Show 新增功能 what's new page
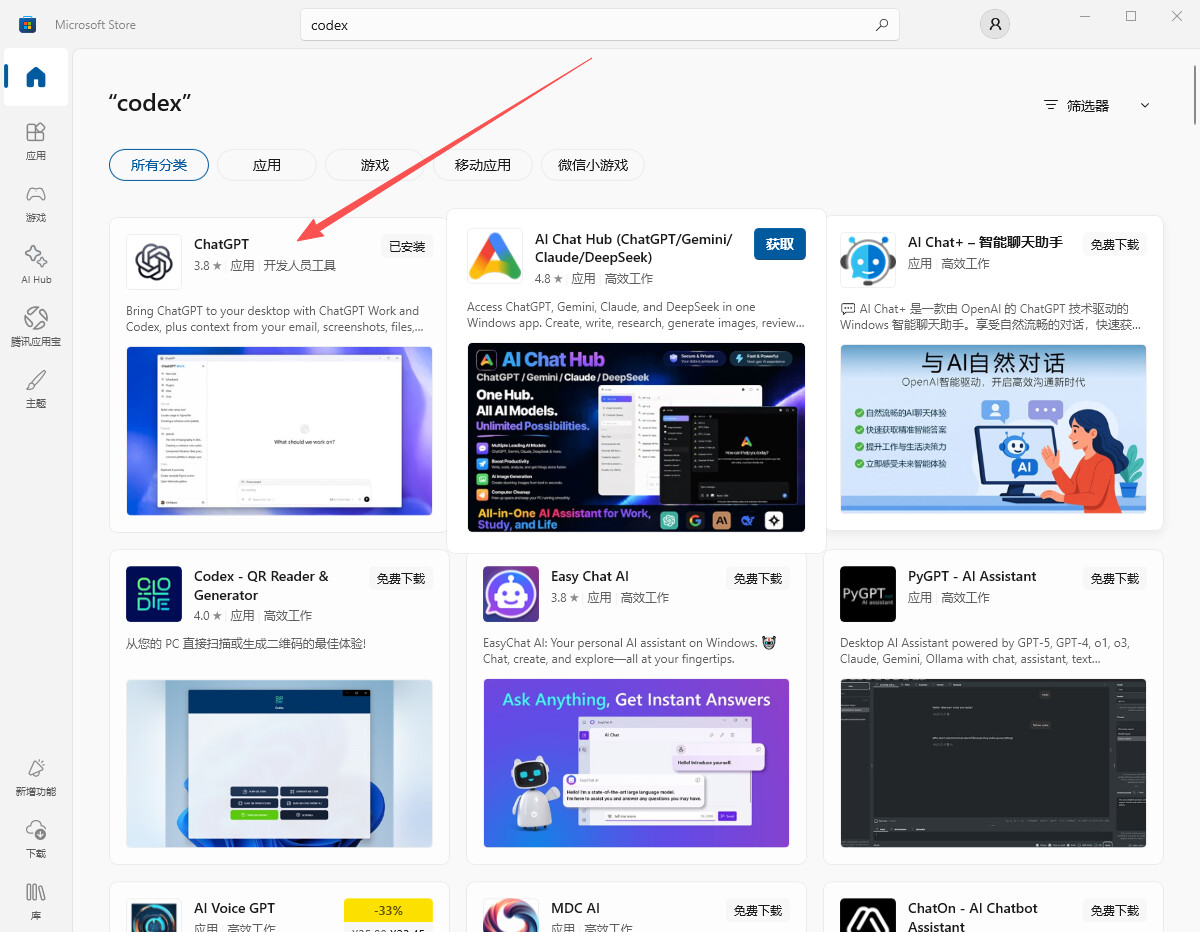This screenshot has height=932, width=1200. pyautogui.click(x=36, y=778)
